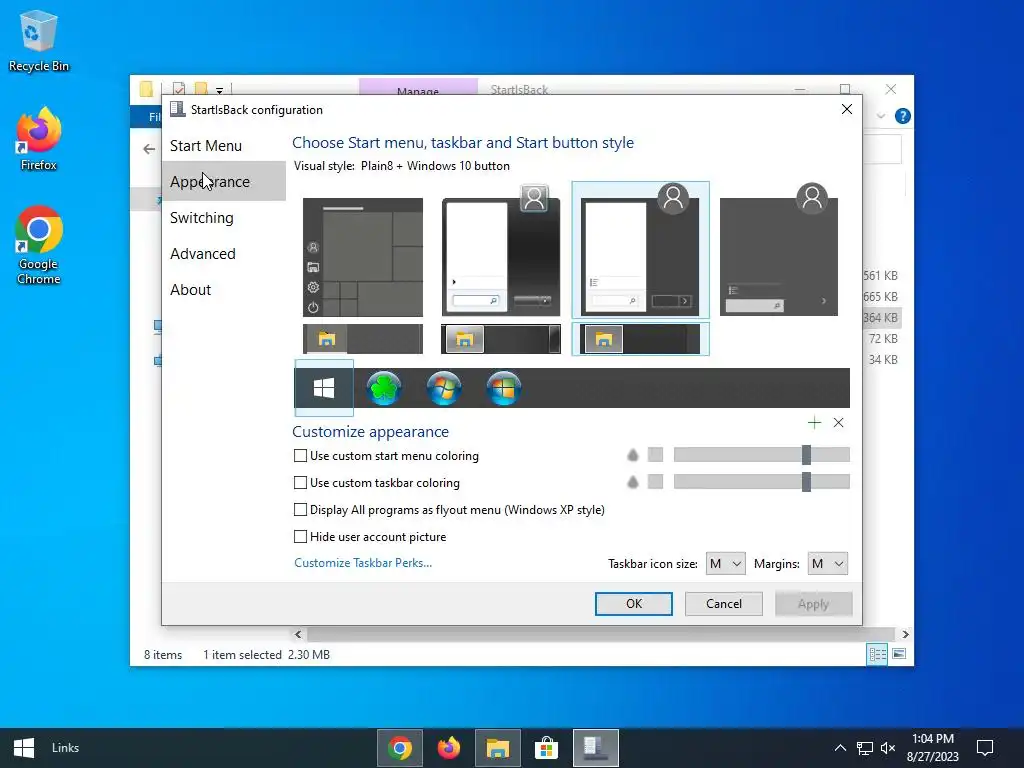Click the Links toolbar on the taskbar

click(65, 748)
